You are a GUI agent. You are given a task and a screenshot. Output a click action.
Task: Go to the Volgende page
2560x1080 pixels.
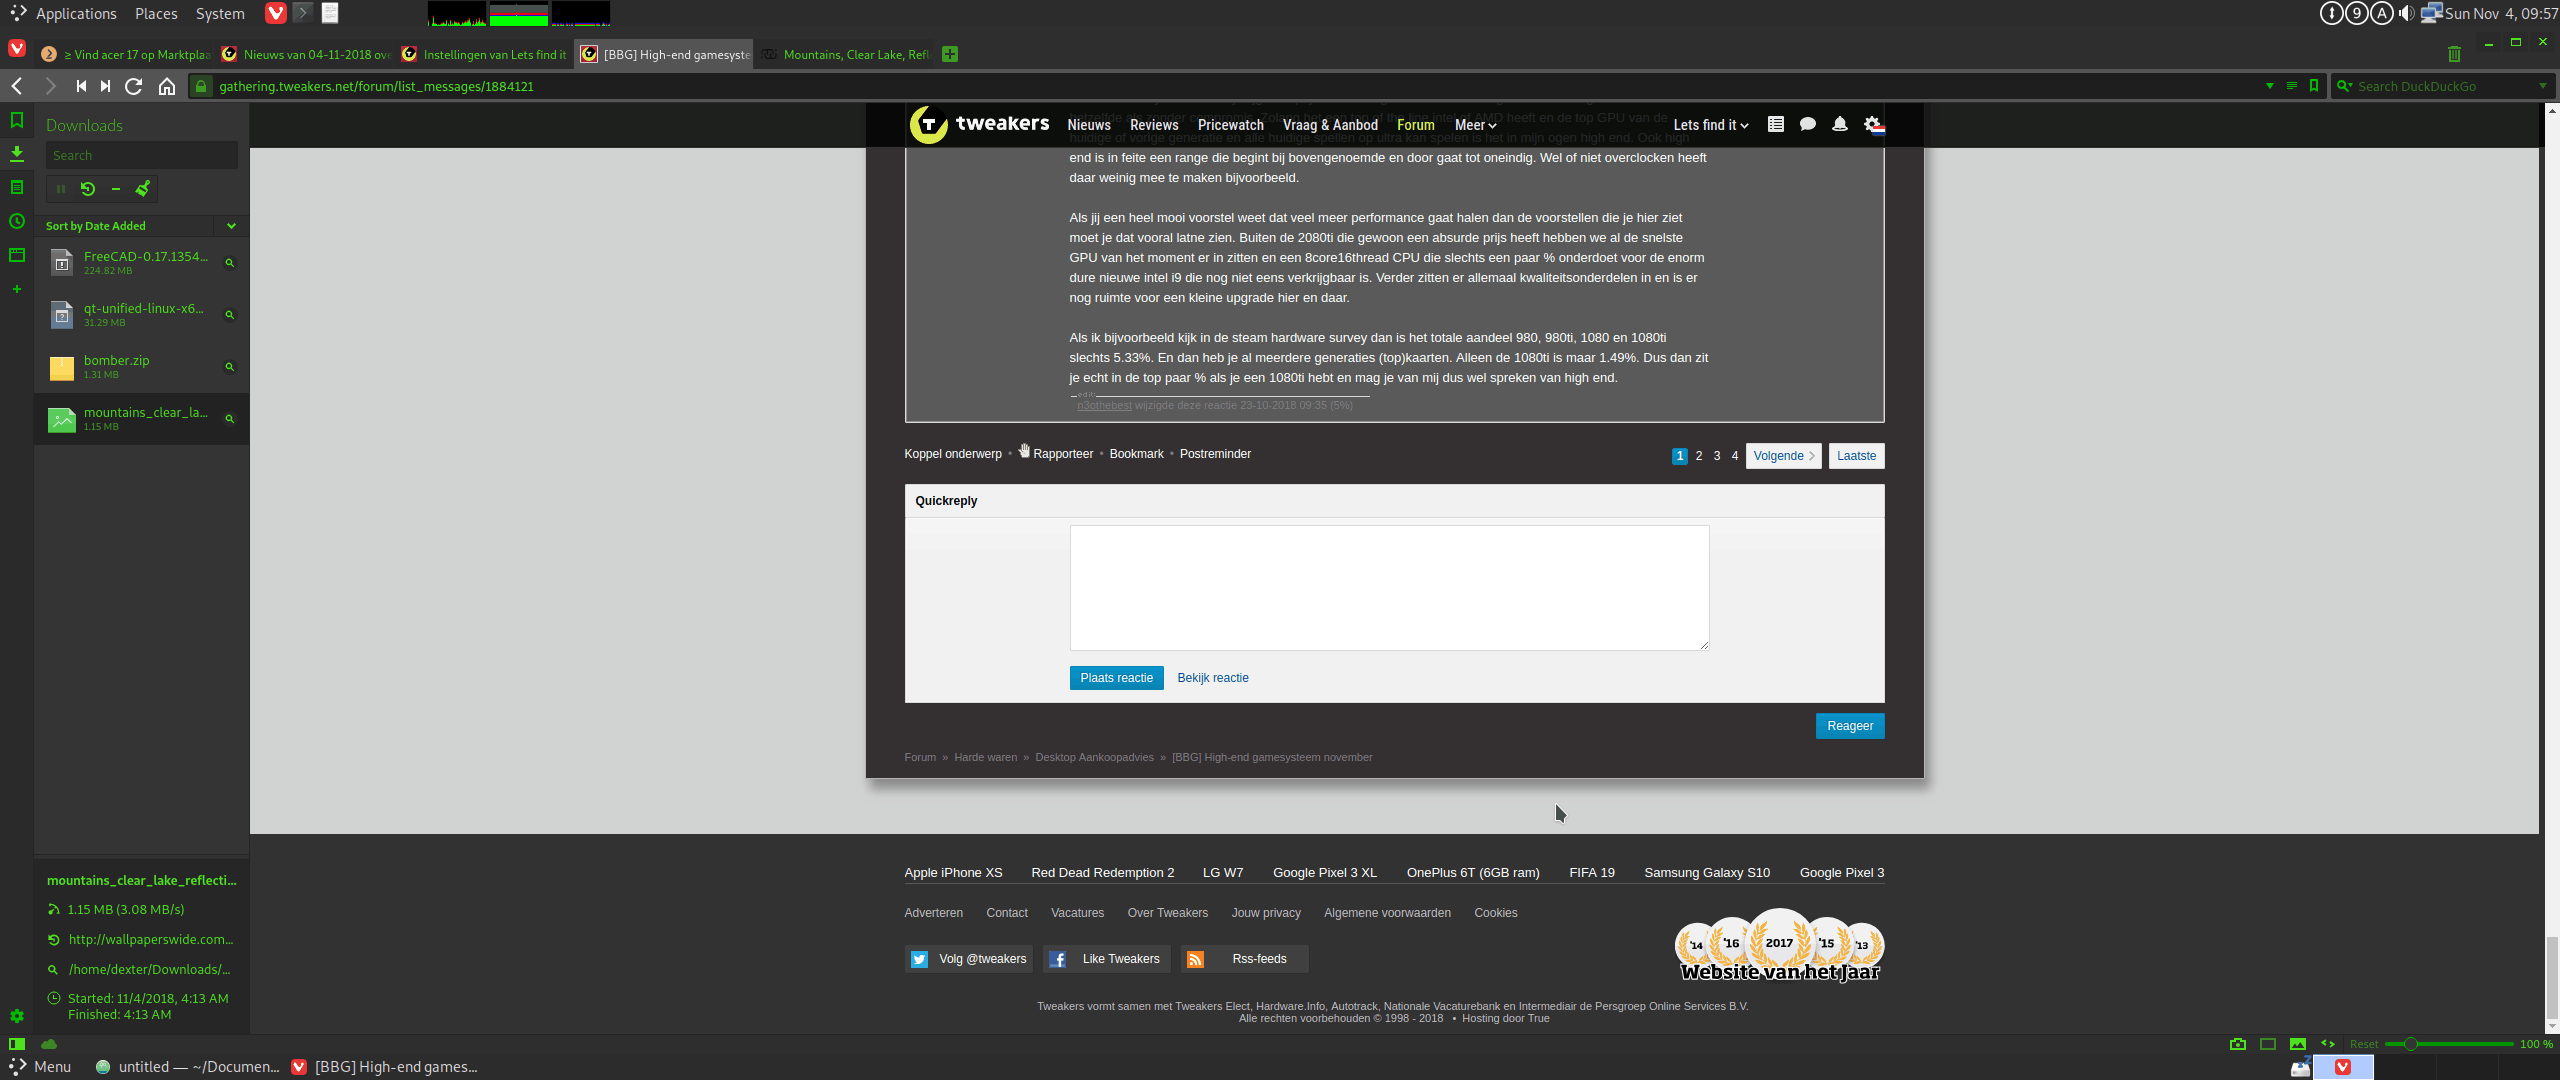click(x=1783, y=456)
